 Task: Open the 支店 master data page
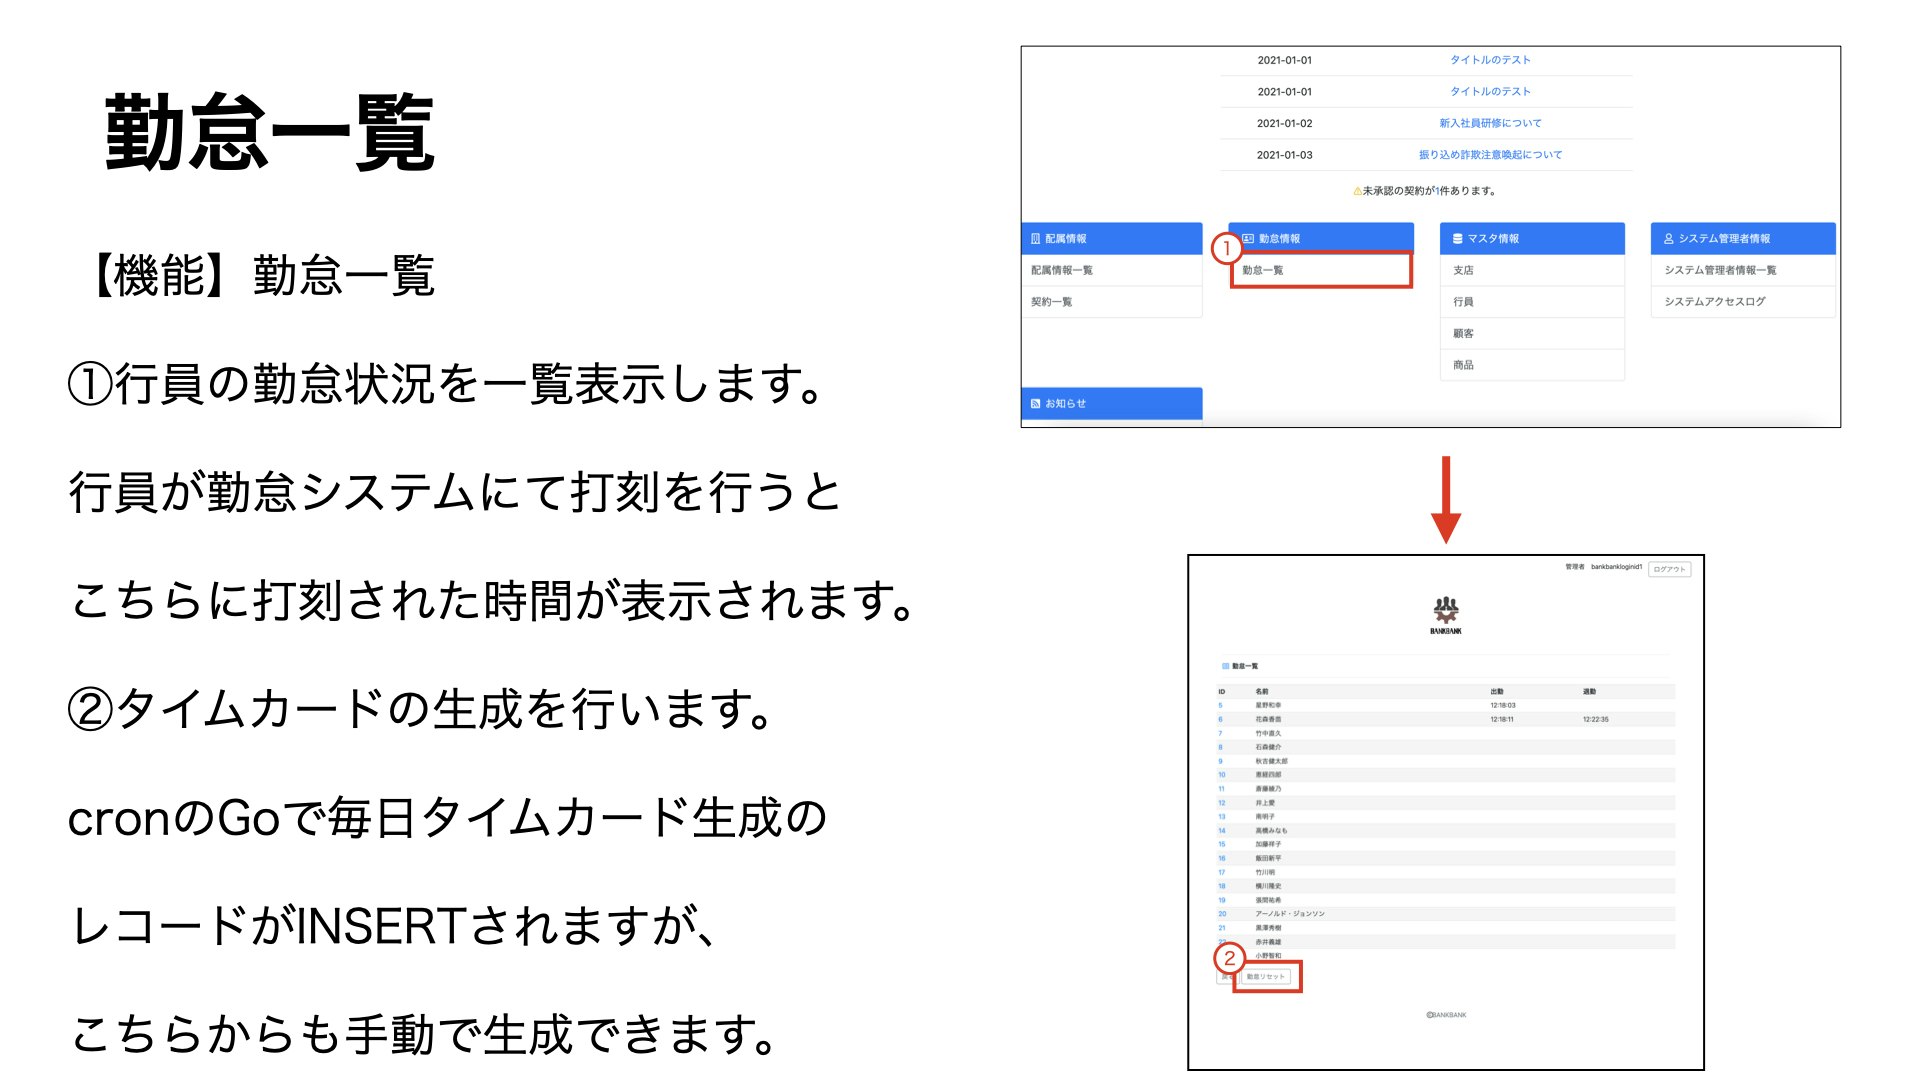(x=1463, y=270)
